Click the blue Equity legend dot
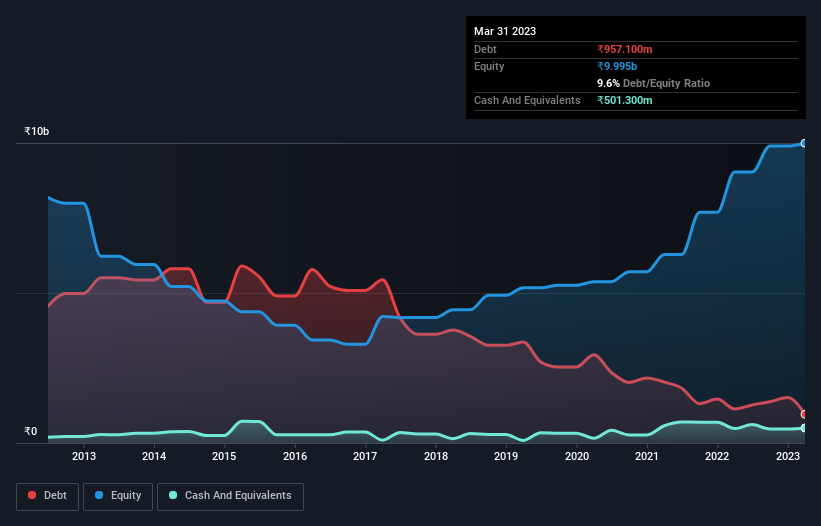 pos(99,495)
